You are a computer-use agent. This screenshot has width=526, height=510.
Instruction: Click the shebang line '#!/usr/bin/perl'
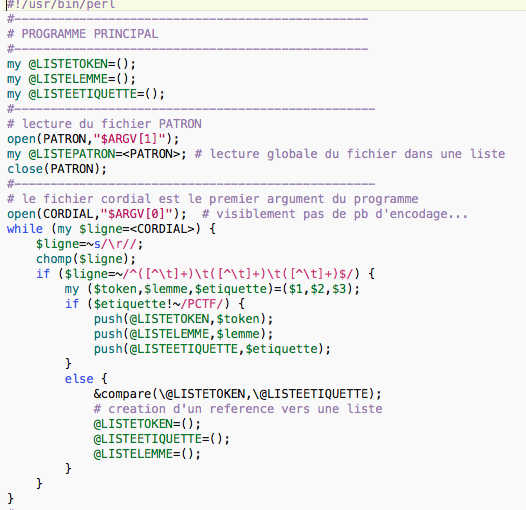61,4
